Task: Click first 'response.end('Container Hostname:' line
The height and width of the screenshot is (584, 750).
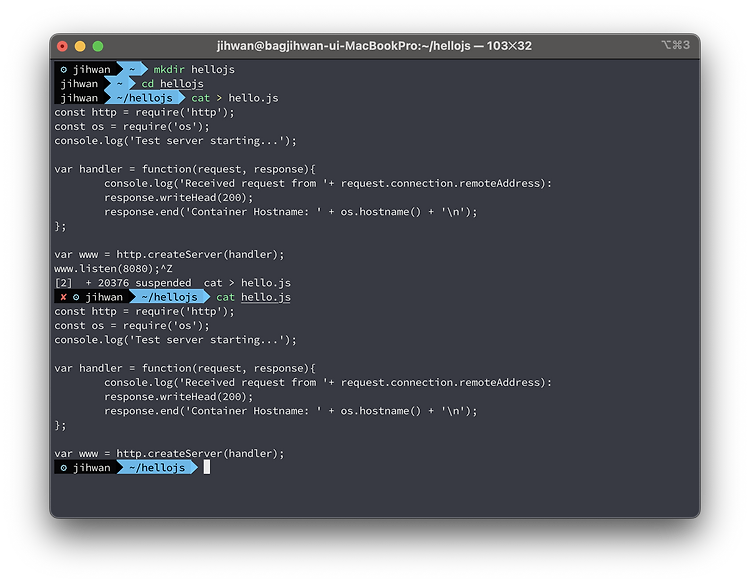Action: (x=290, y=212)
